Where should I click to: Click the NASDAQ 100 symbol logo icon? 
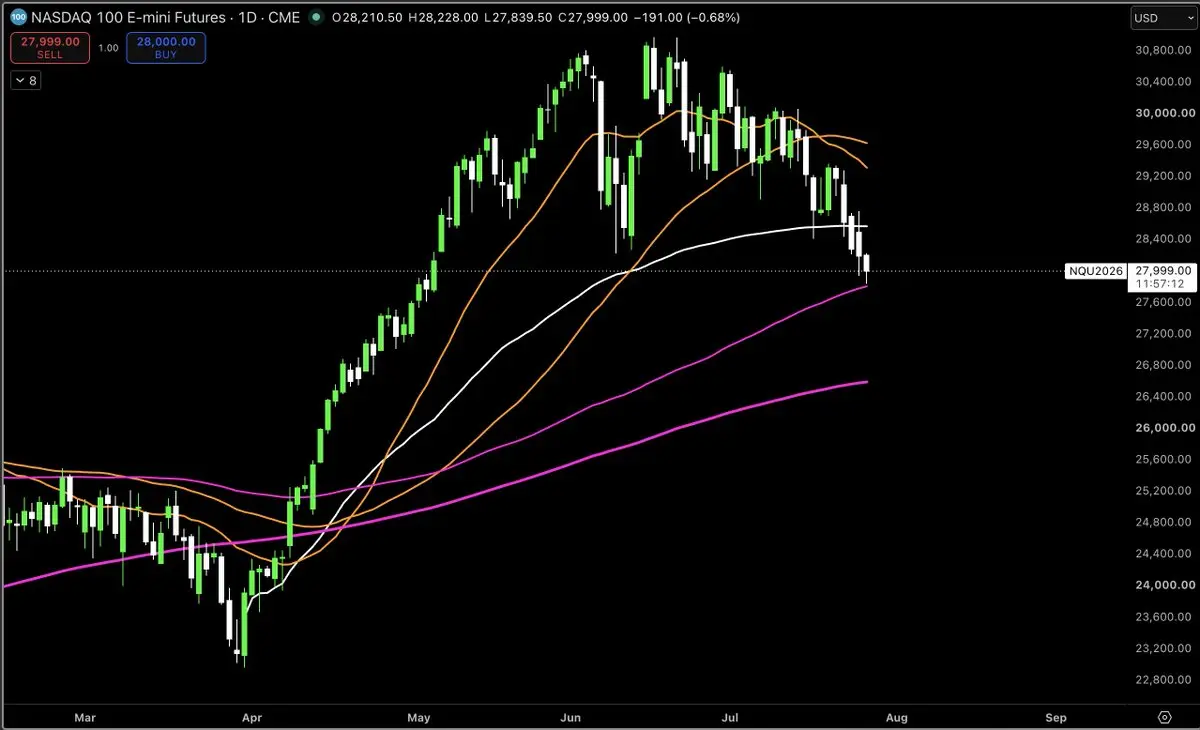[x=19, y=18]
